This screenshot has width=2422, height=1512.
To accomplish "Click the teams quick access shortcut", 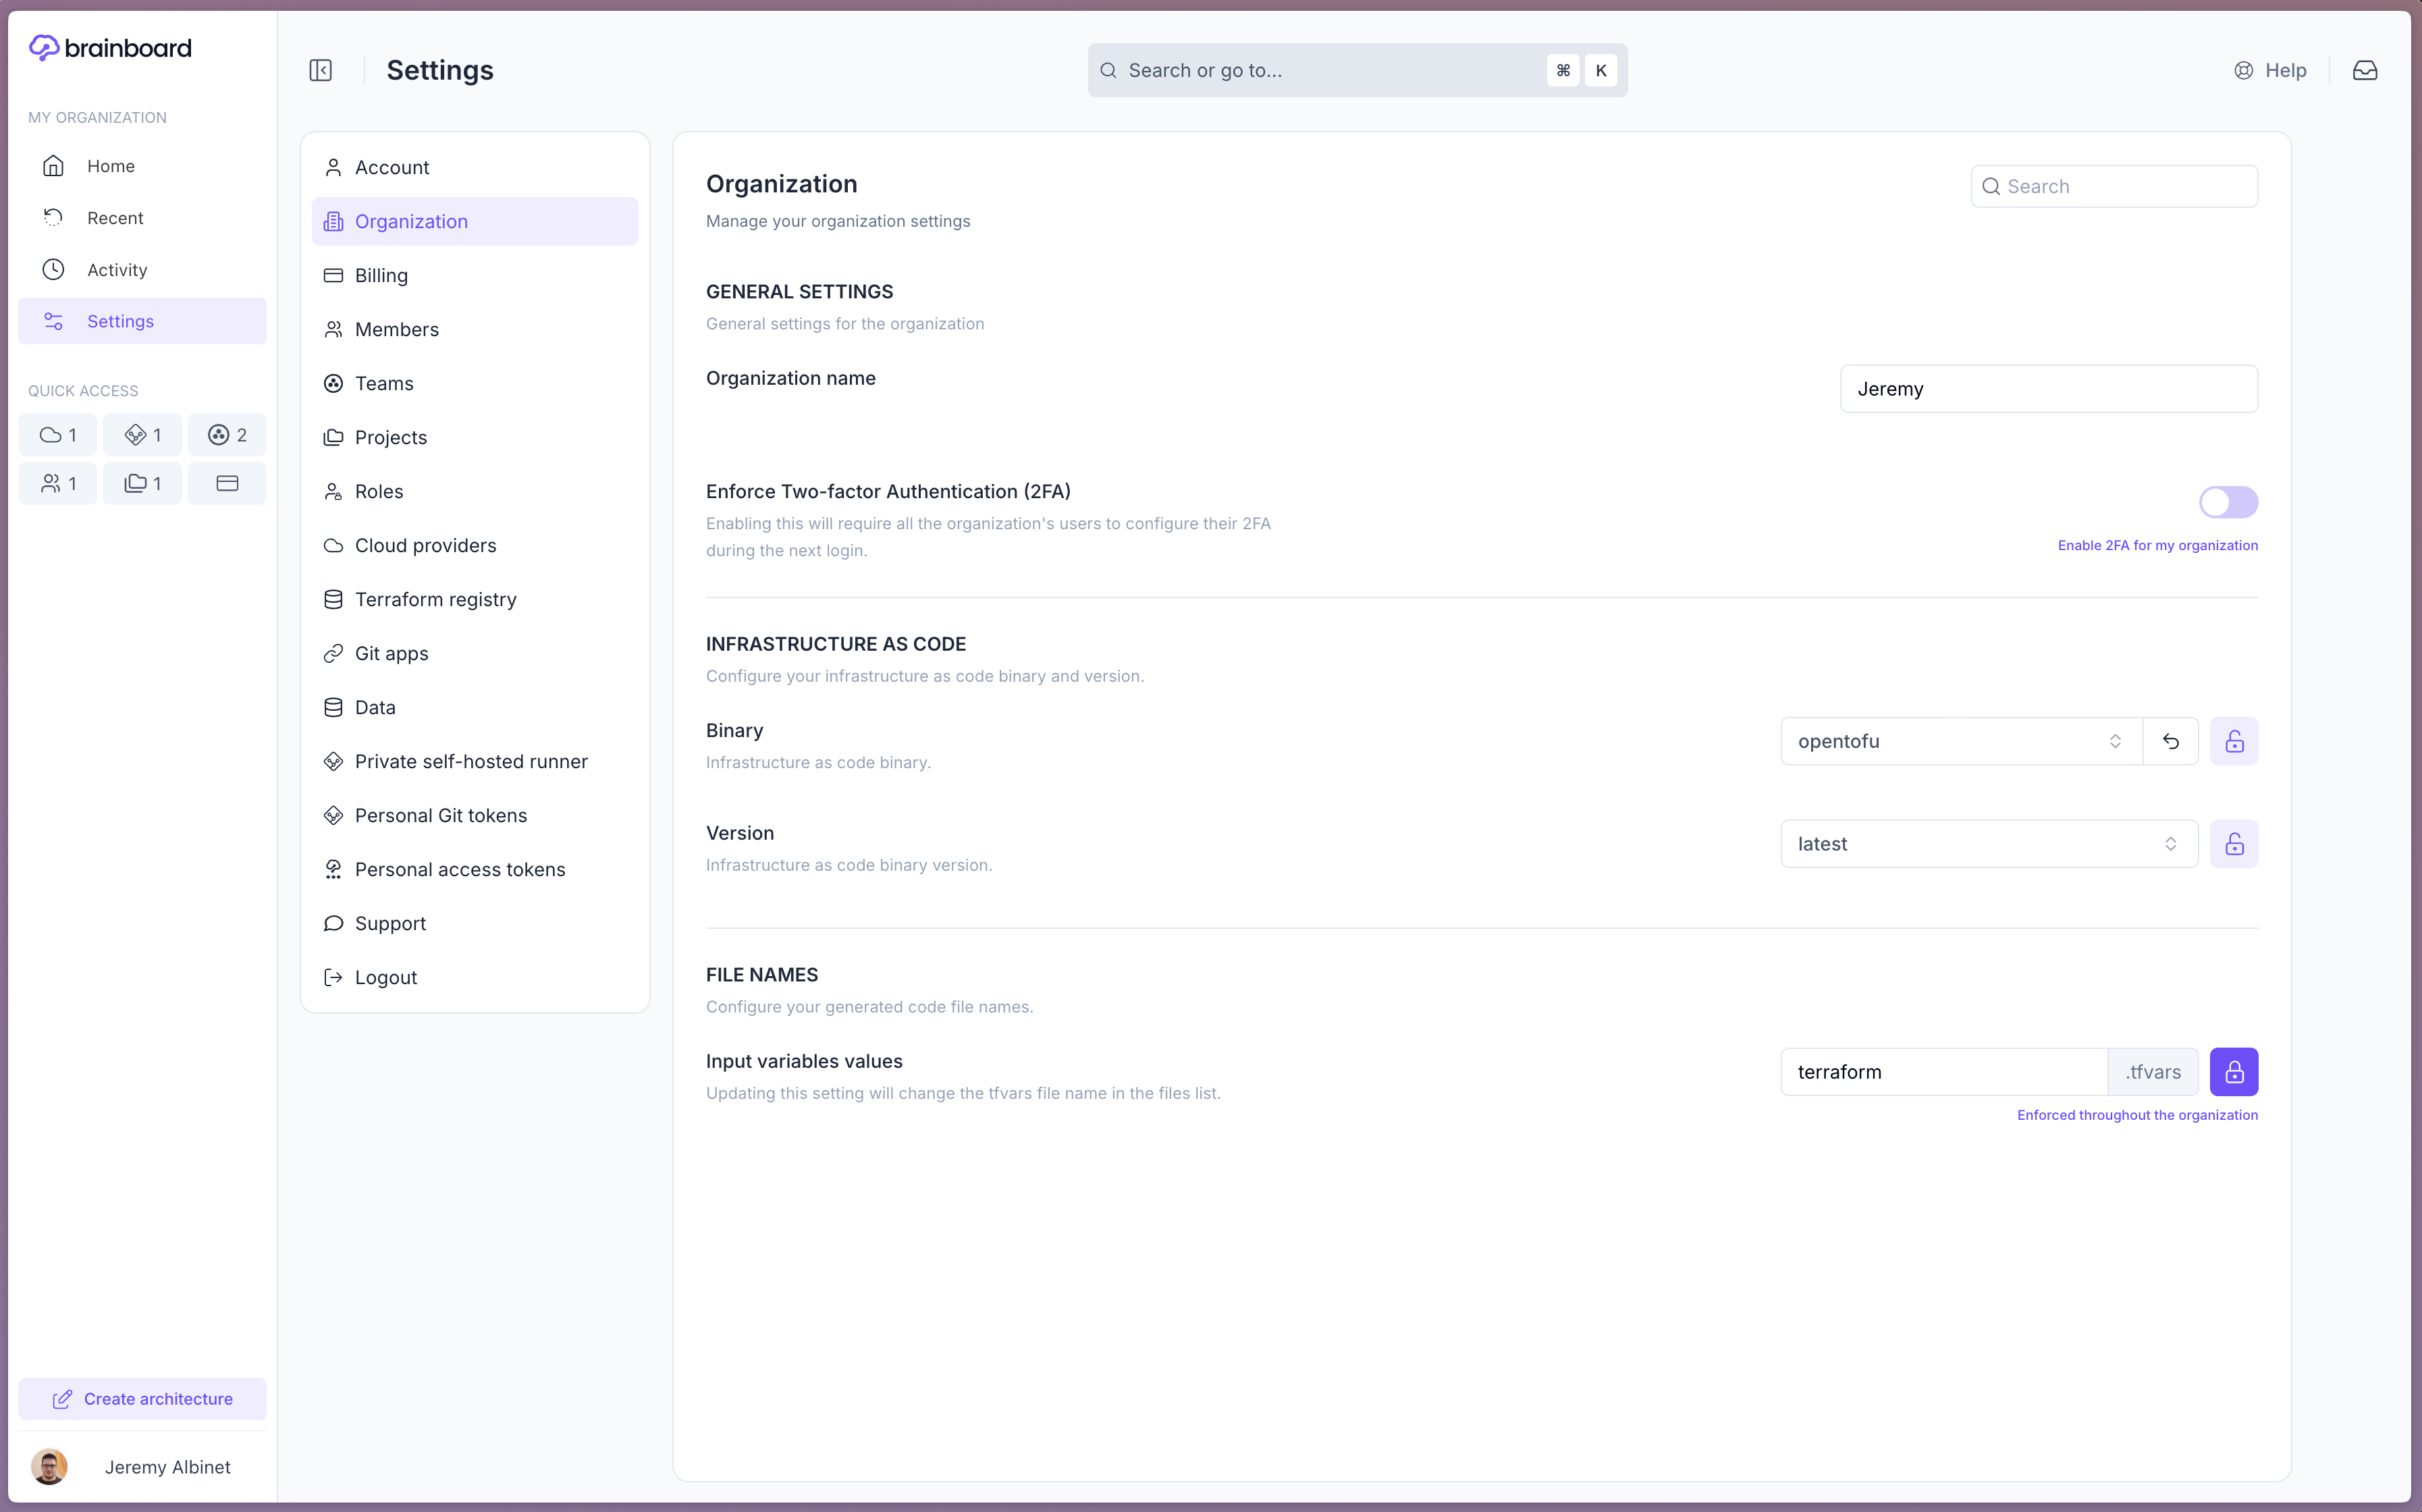I will coord(227,435).
